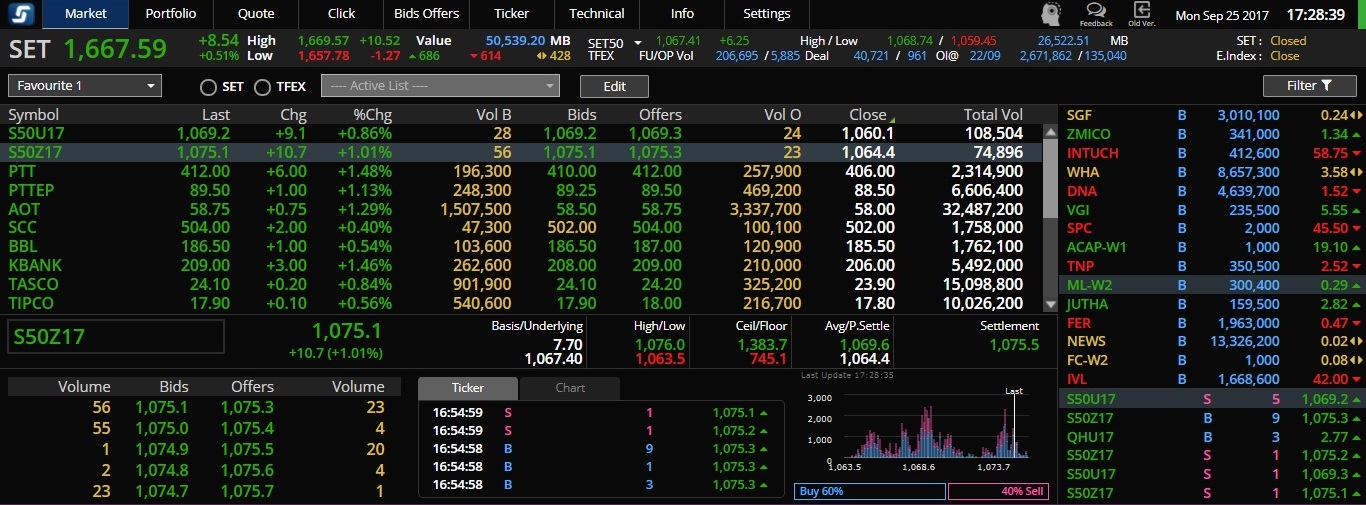Click the S50Z17 symbol input field
The width and height of the screenshot is (1366, 505).
coord(116,337)
